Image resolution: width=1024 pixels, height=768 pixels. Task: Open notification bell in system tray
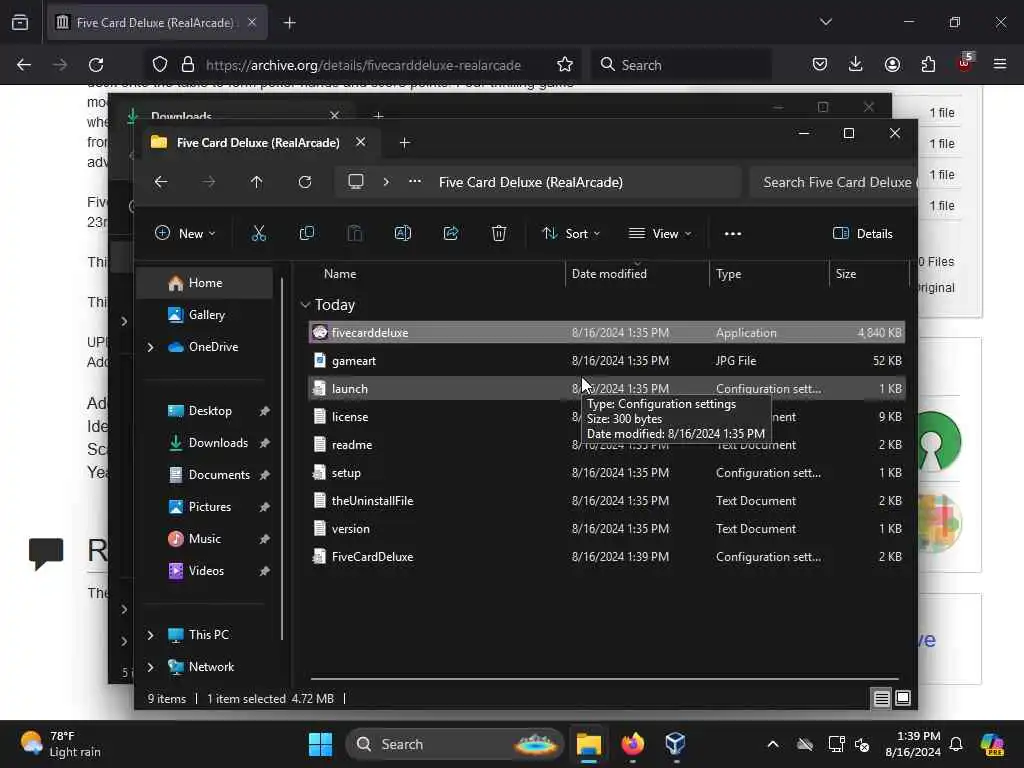coord(956,744)
